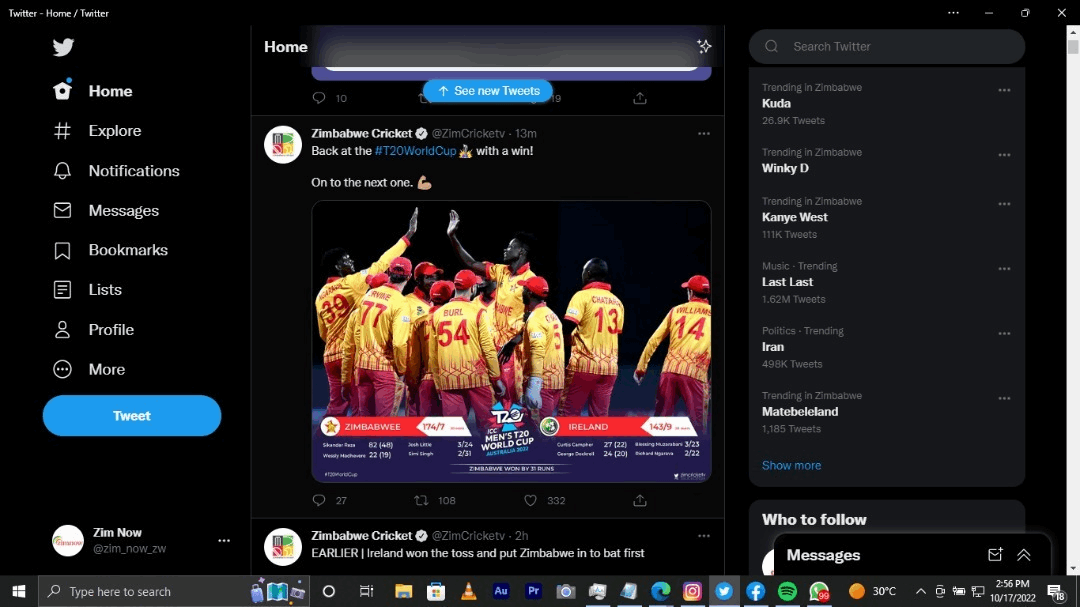
Task: Open options for the Matebeleland trend
Action: (x=1004, y=398)
